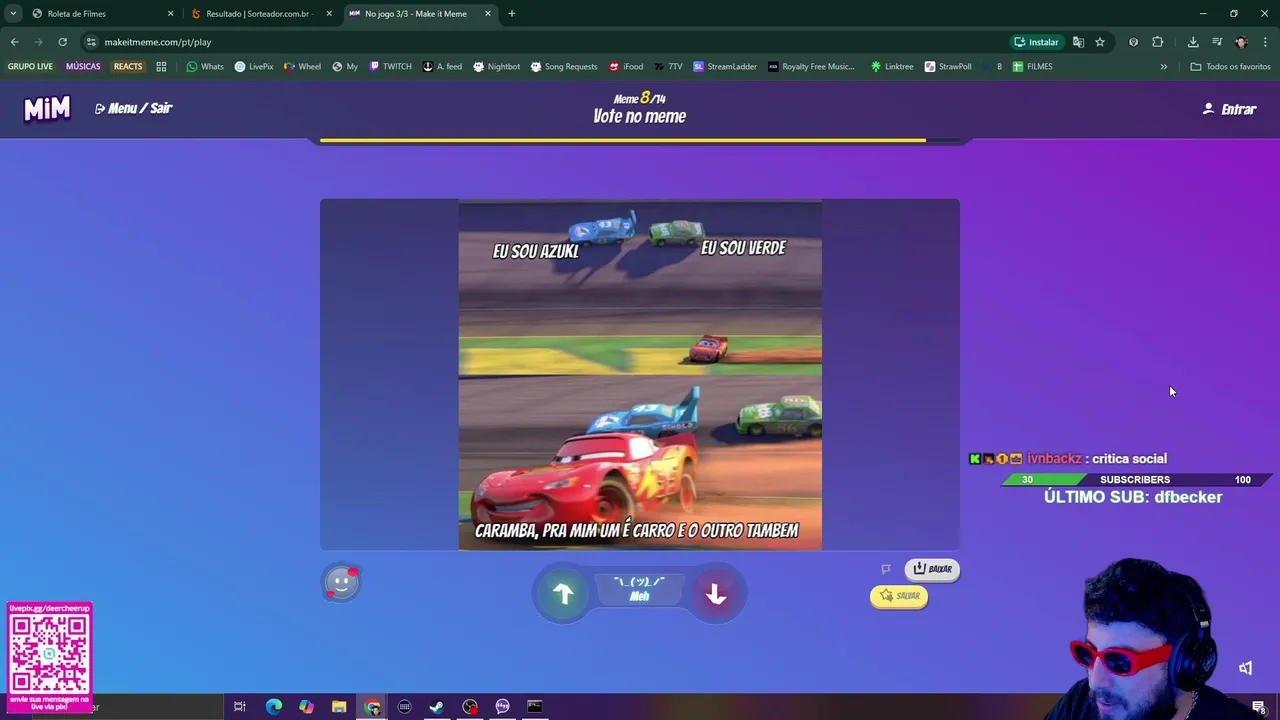This screenshot has width=1280, height=720.
Task: Open the MÚSICAS bookmark folder
Action: coord(83,66)
